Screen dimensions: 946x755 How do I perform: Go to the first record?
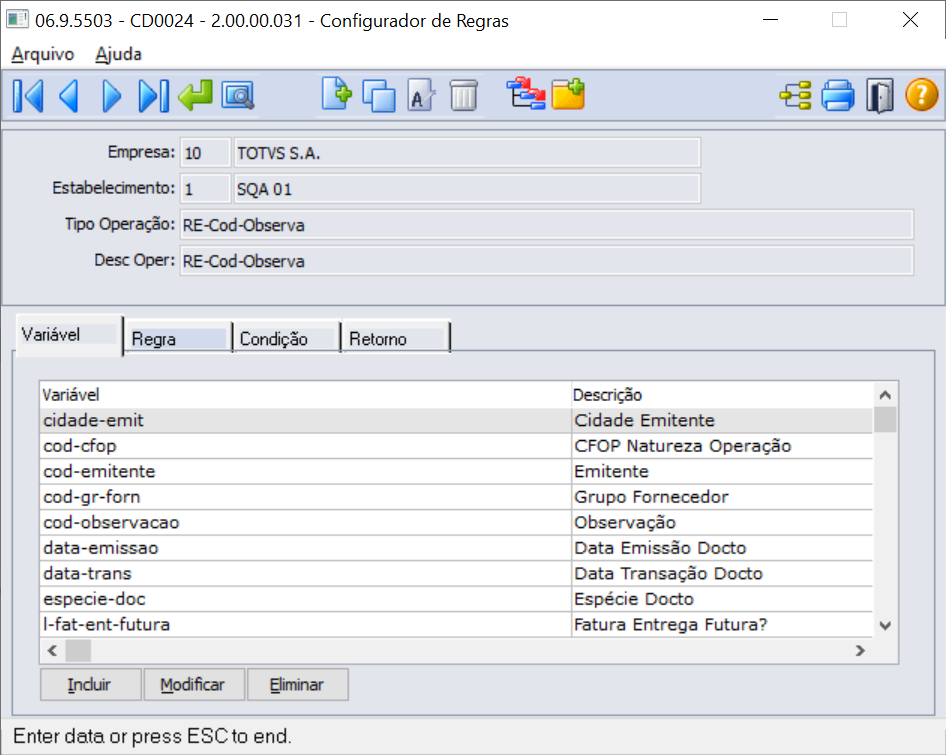tap(28, 96)
